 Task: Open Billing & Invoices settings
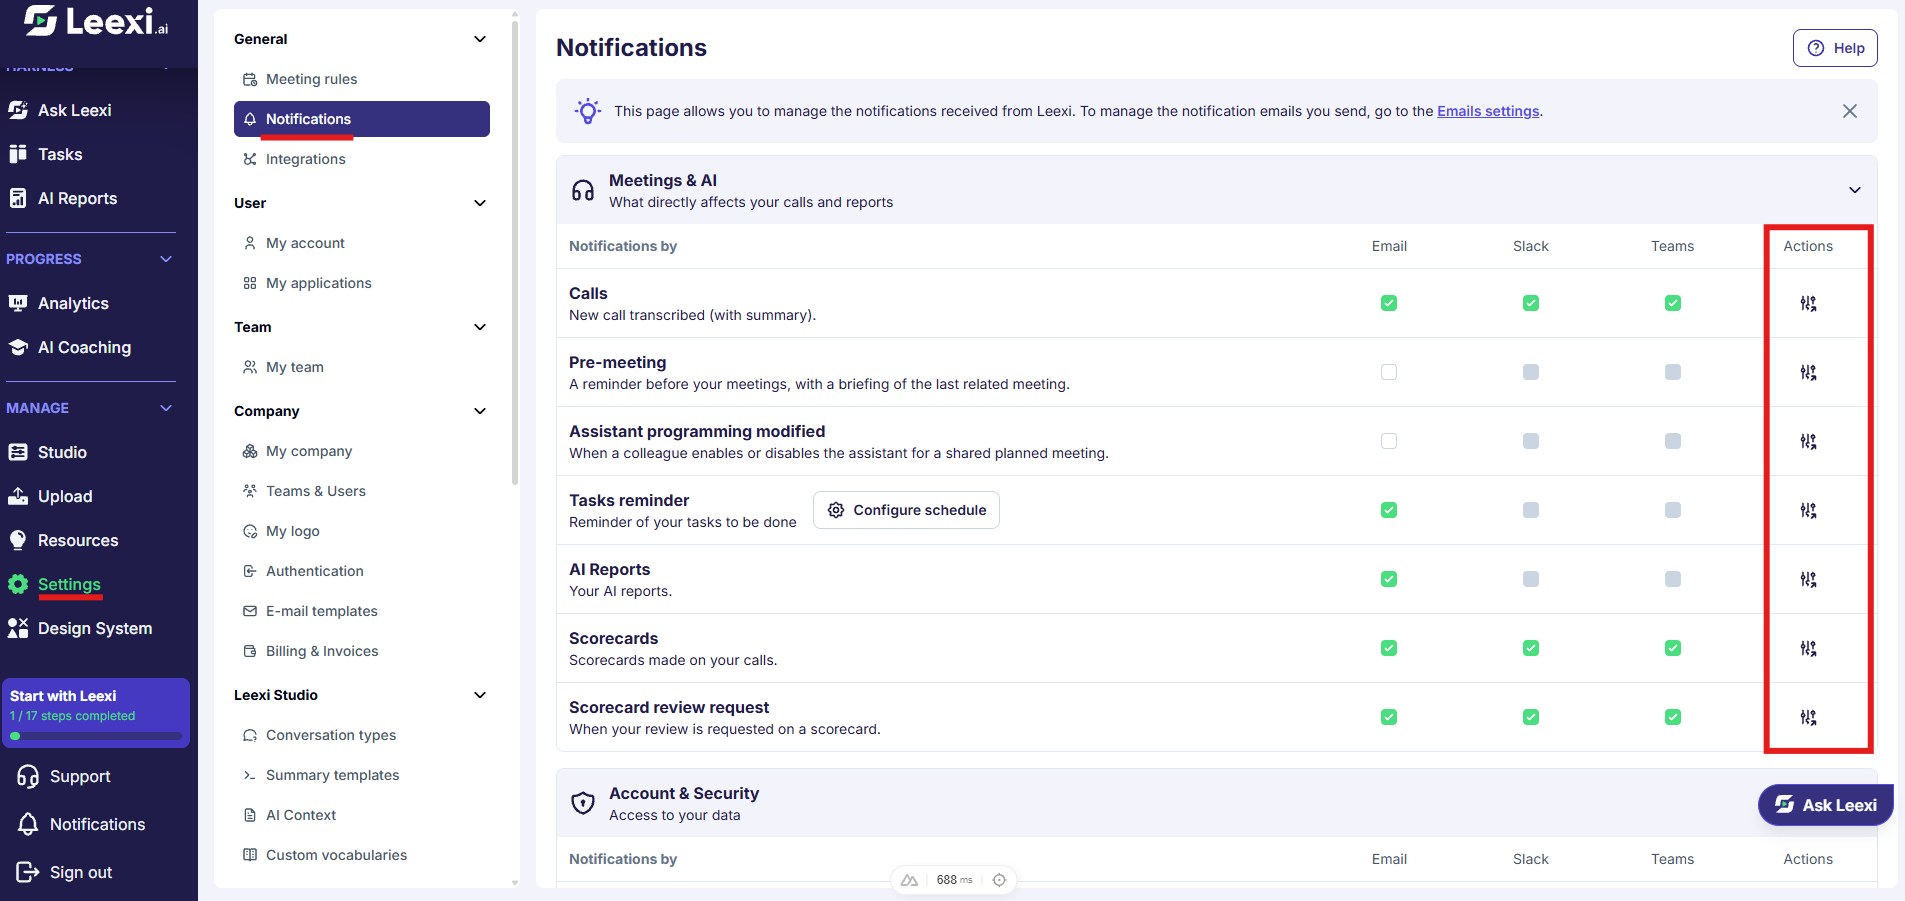362,651
